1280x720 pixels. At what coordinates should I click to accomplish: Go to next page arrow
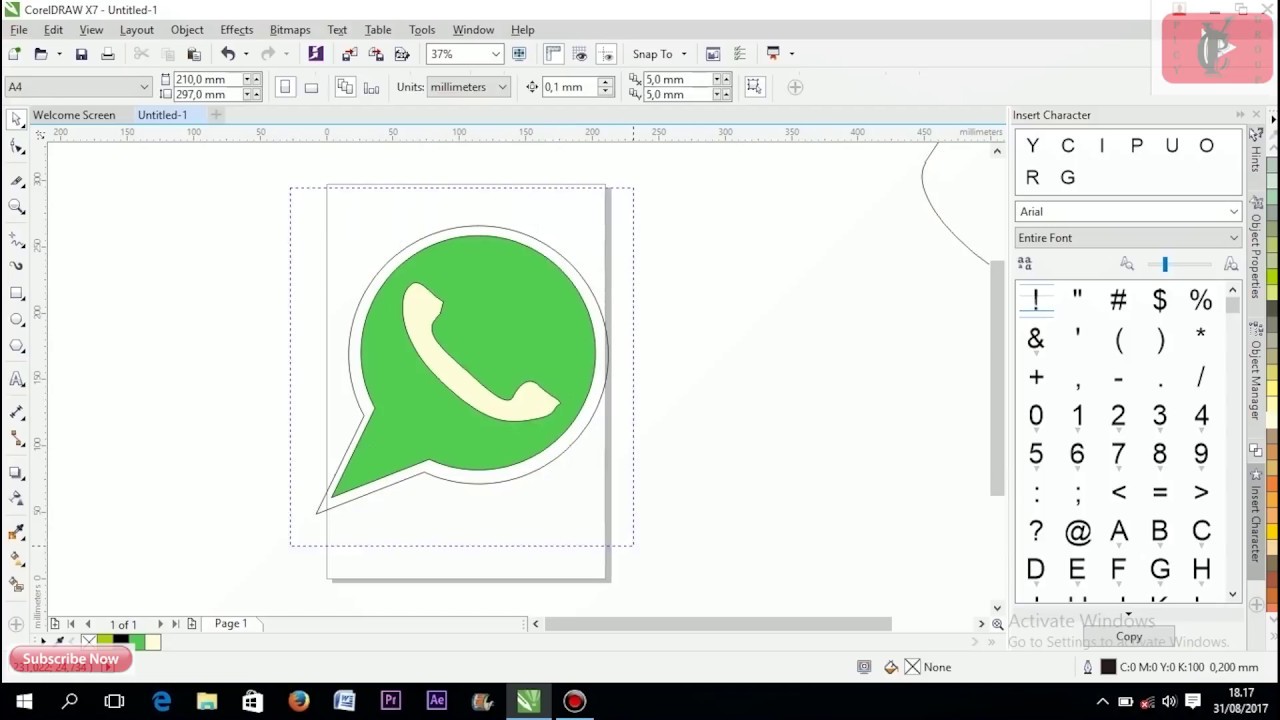tap(160, 624)
